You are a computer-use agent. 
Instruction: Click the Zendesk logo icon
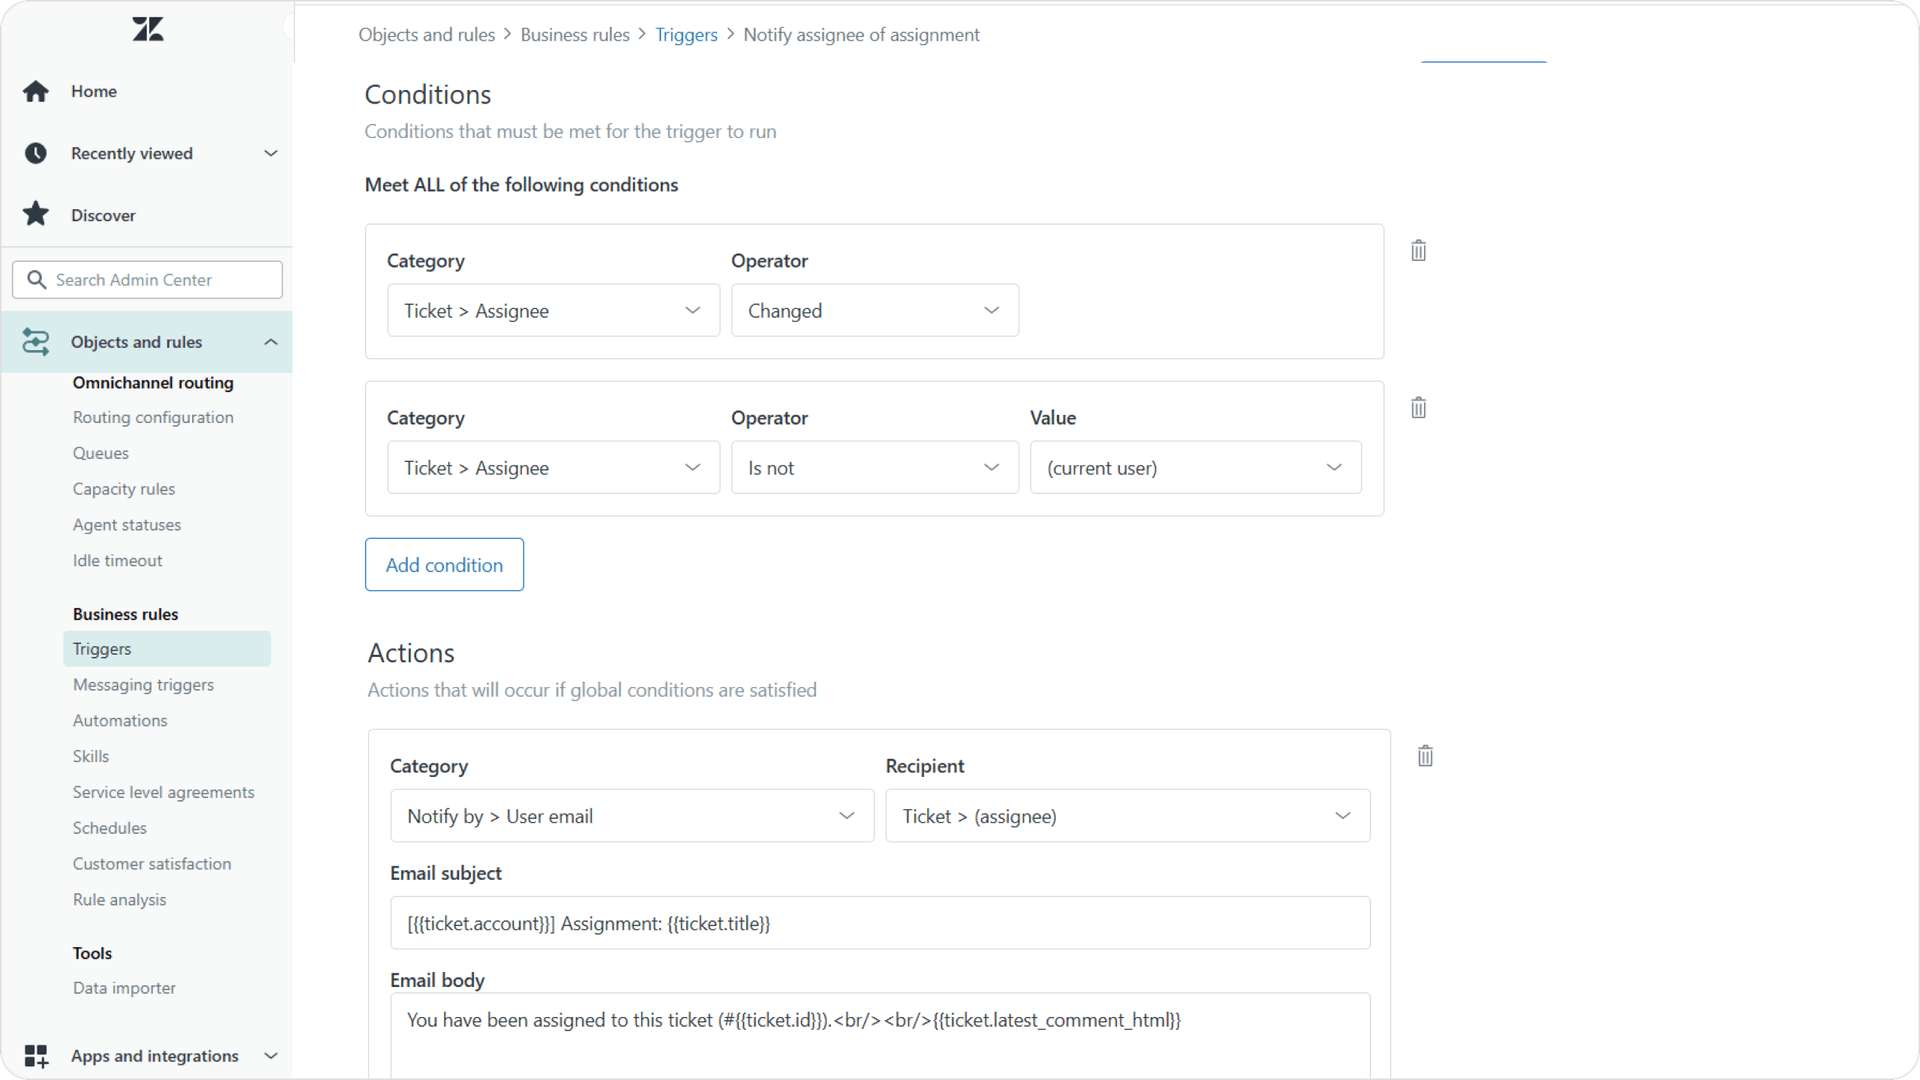click(x=148, y=29)
